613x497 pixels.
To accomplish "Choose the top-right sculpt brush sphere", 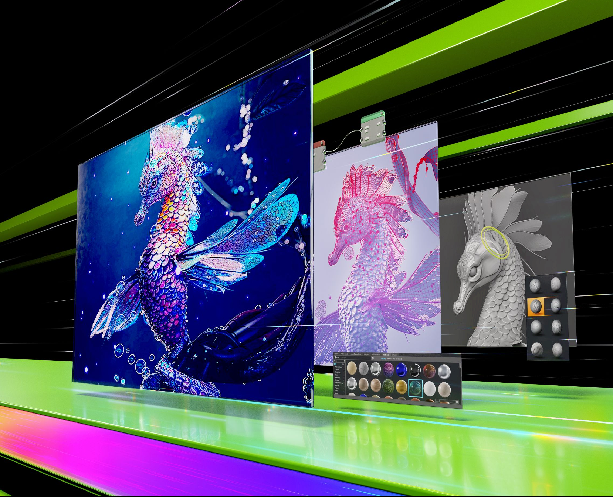I will coord(556,284).
